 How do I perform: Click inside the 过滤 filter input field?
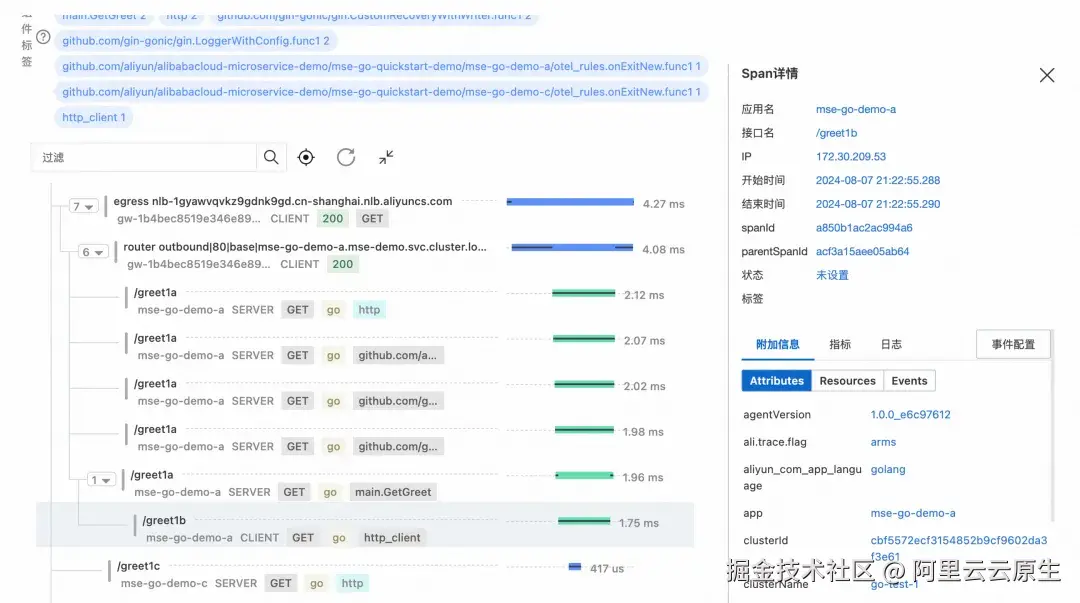click(x=140, y=157)
